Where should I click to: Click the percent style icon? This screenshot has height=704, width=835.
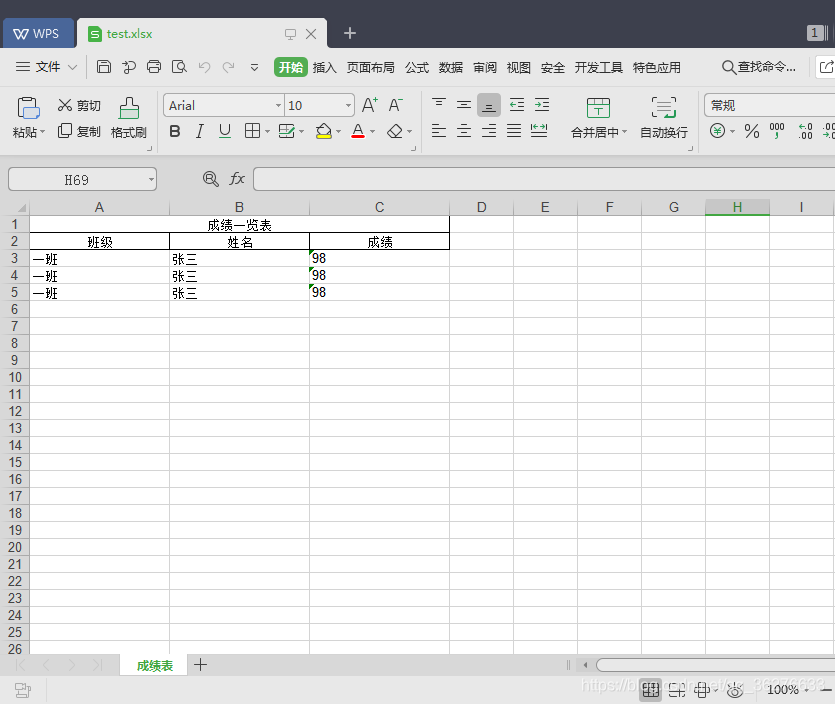pos(751,131)
